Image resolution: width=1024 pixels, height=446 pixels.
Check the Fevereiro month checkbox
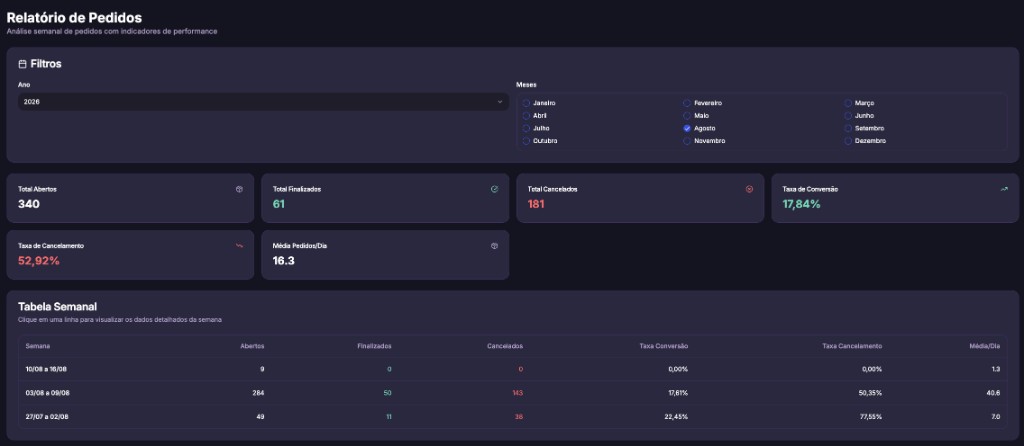point(687,103)
